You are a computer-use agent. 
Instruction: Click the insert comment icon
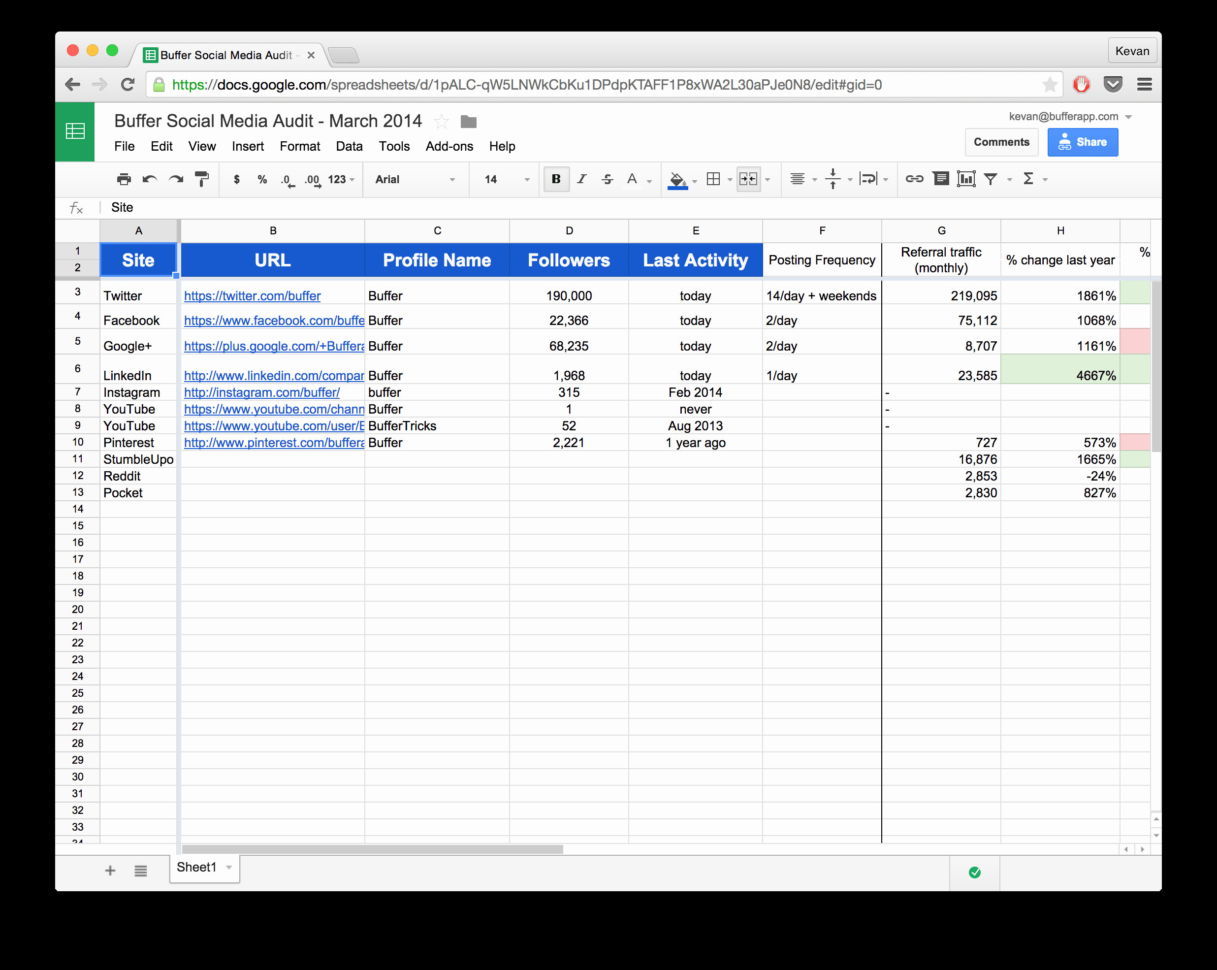click(x=940, y=179)
